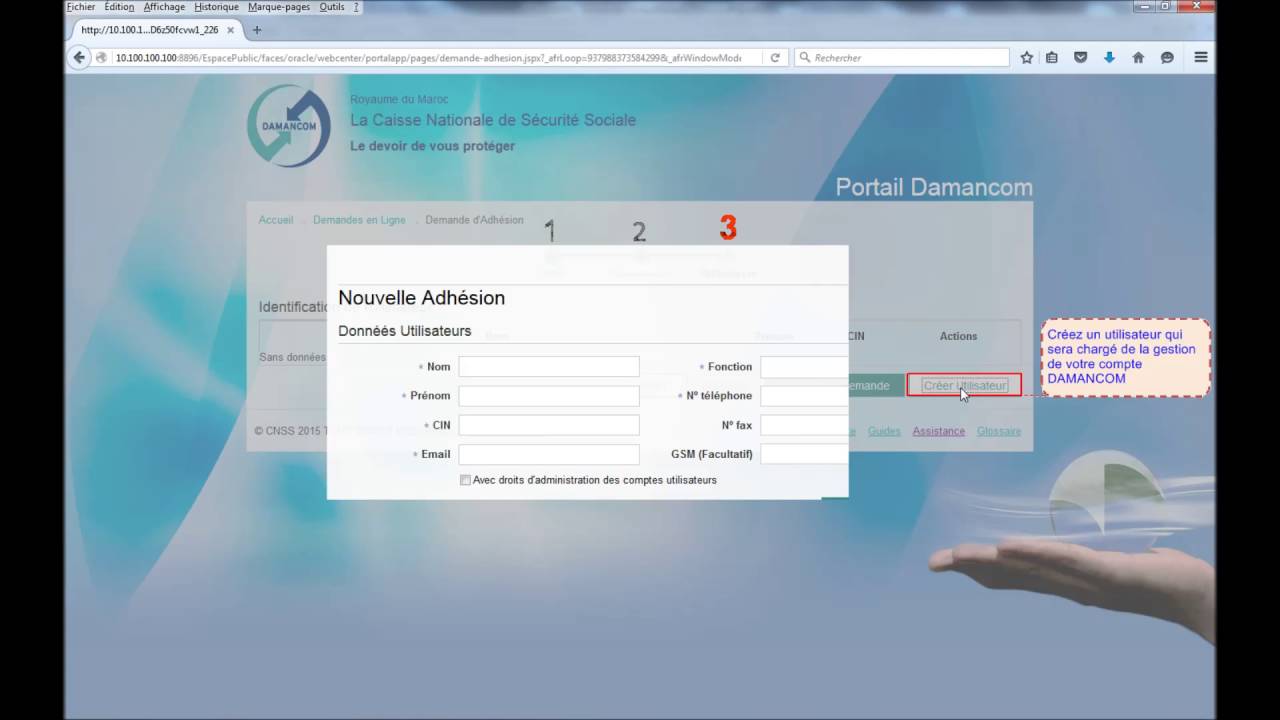Go to browser home page icon
The height and width of the screenshot is (720, 1280).
click(x=1138, y=58)
